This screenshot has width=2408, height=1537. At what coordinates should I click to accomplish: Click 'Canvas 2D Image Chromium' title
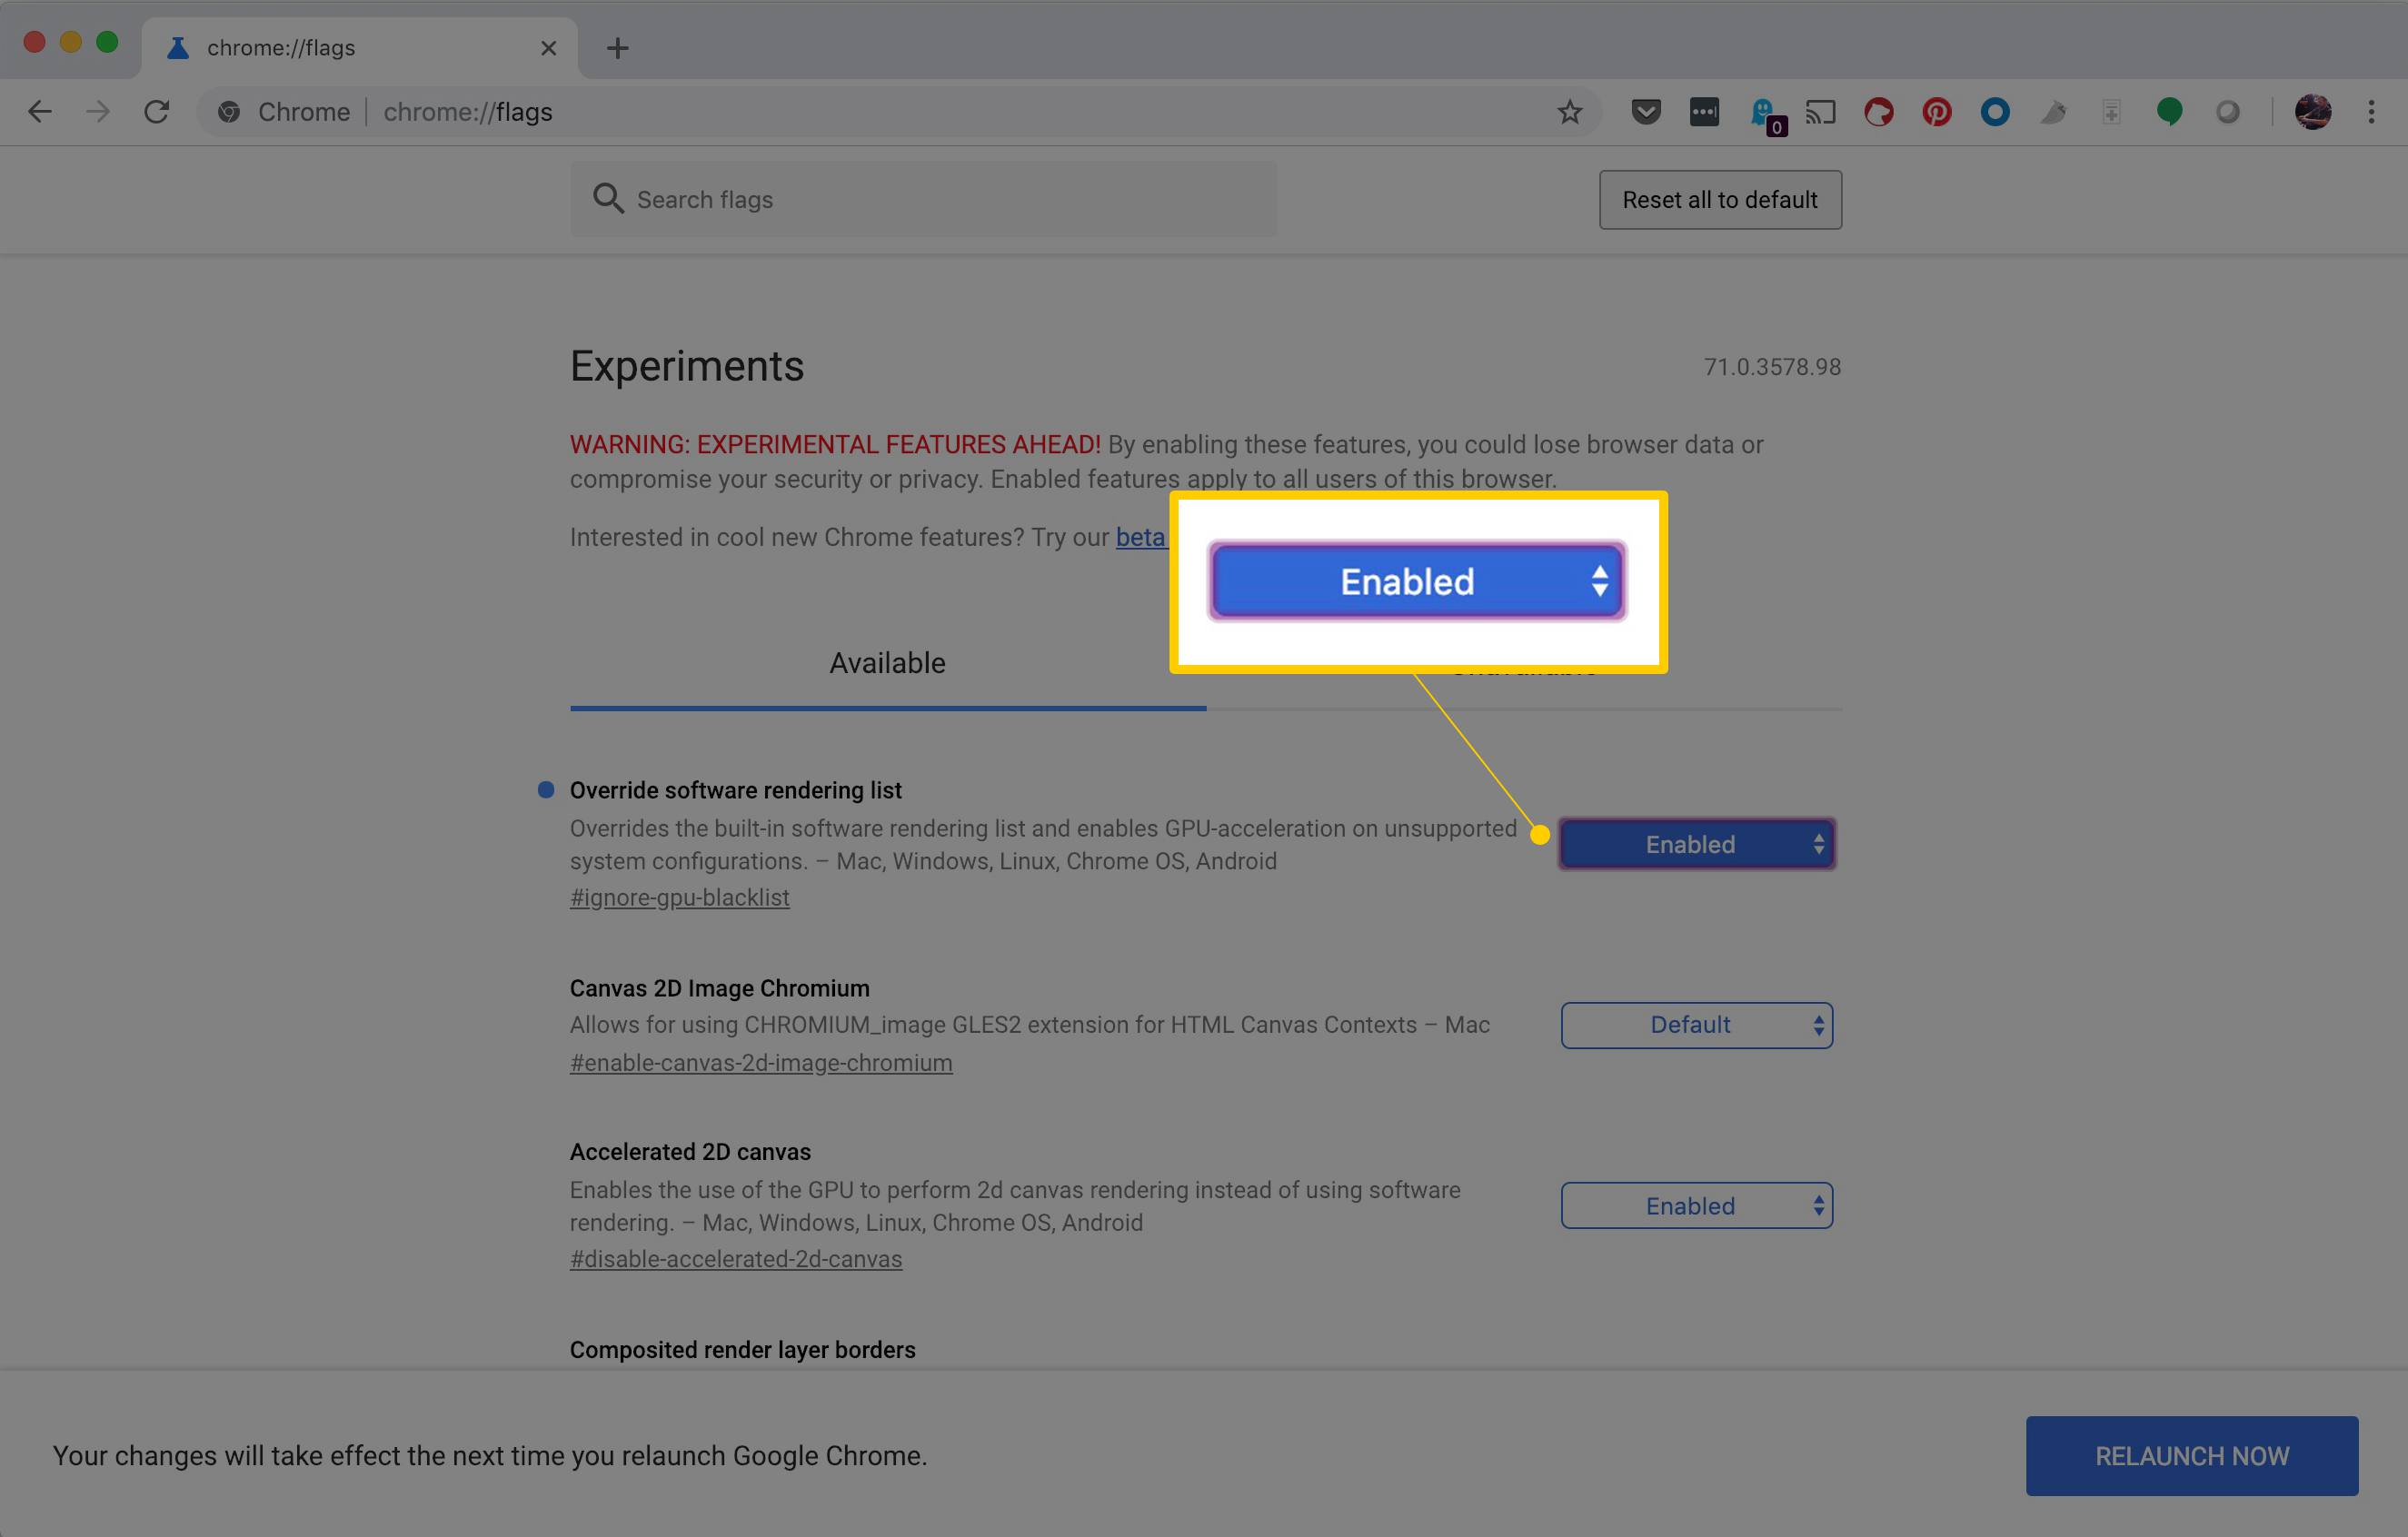[x=720, y=988]
